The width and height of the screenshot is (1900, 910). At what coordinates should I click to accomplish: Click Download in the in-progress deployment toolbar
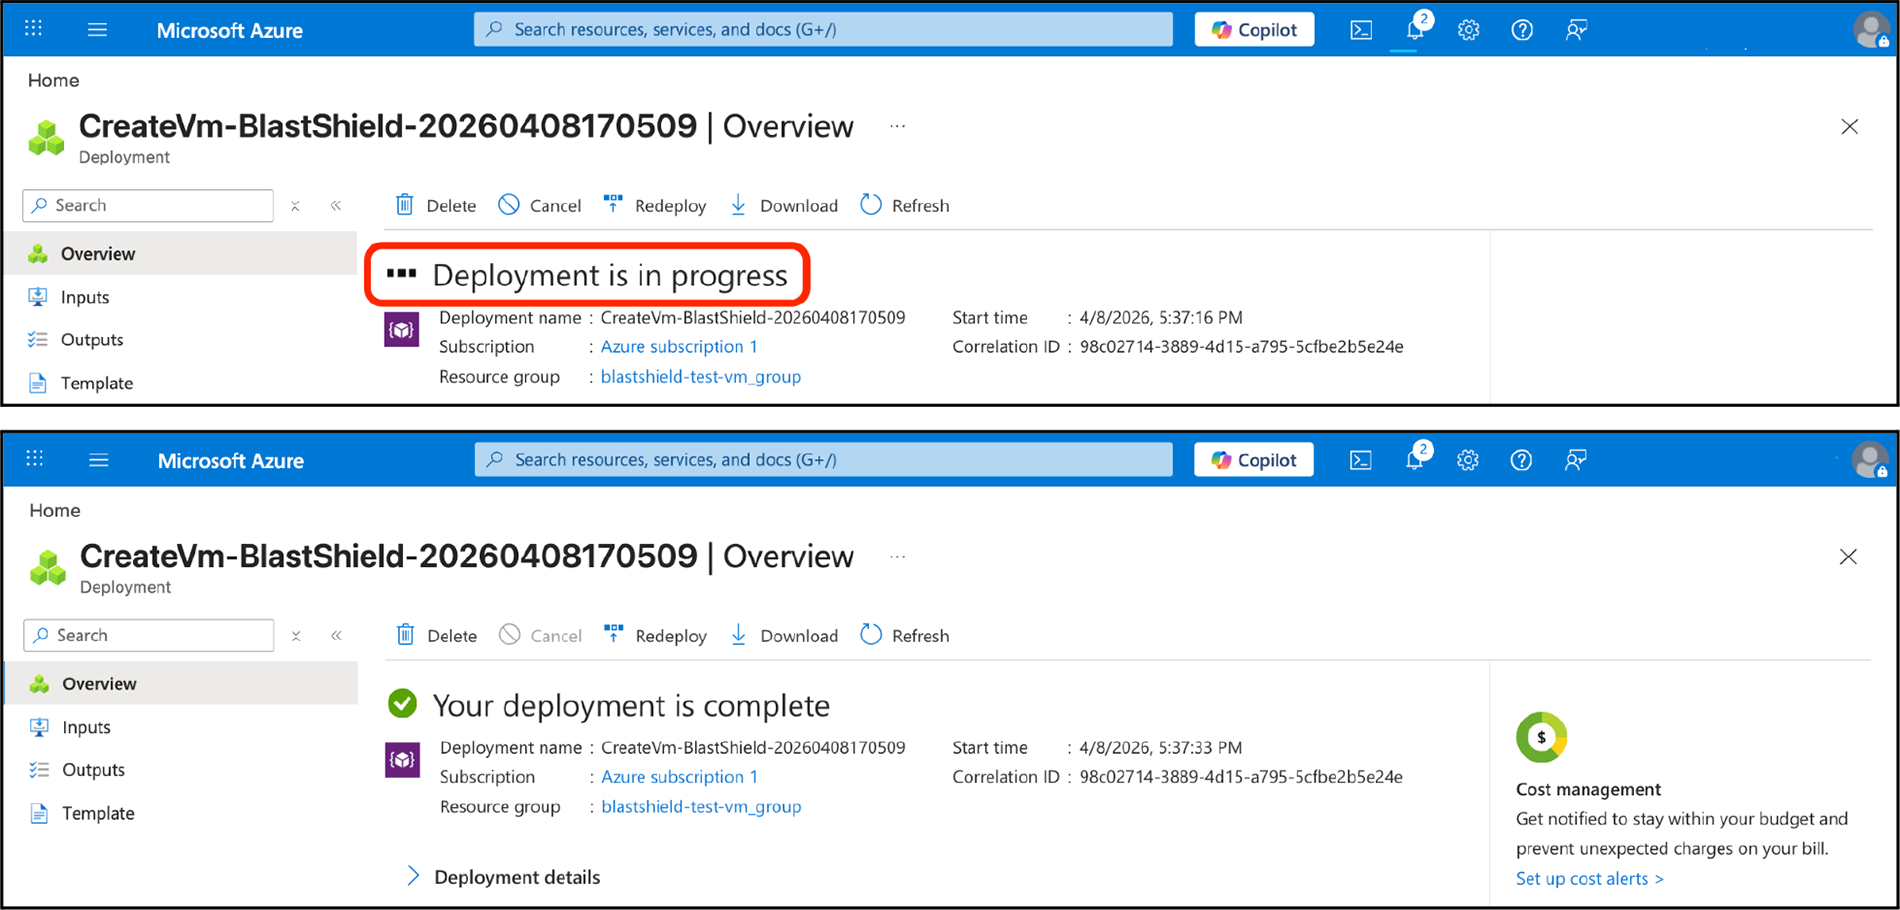click(x=784, y=205)
